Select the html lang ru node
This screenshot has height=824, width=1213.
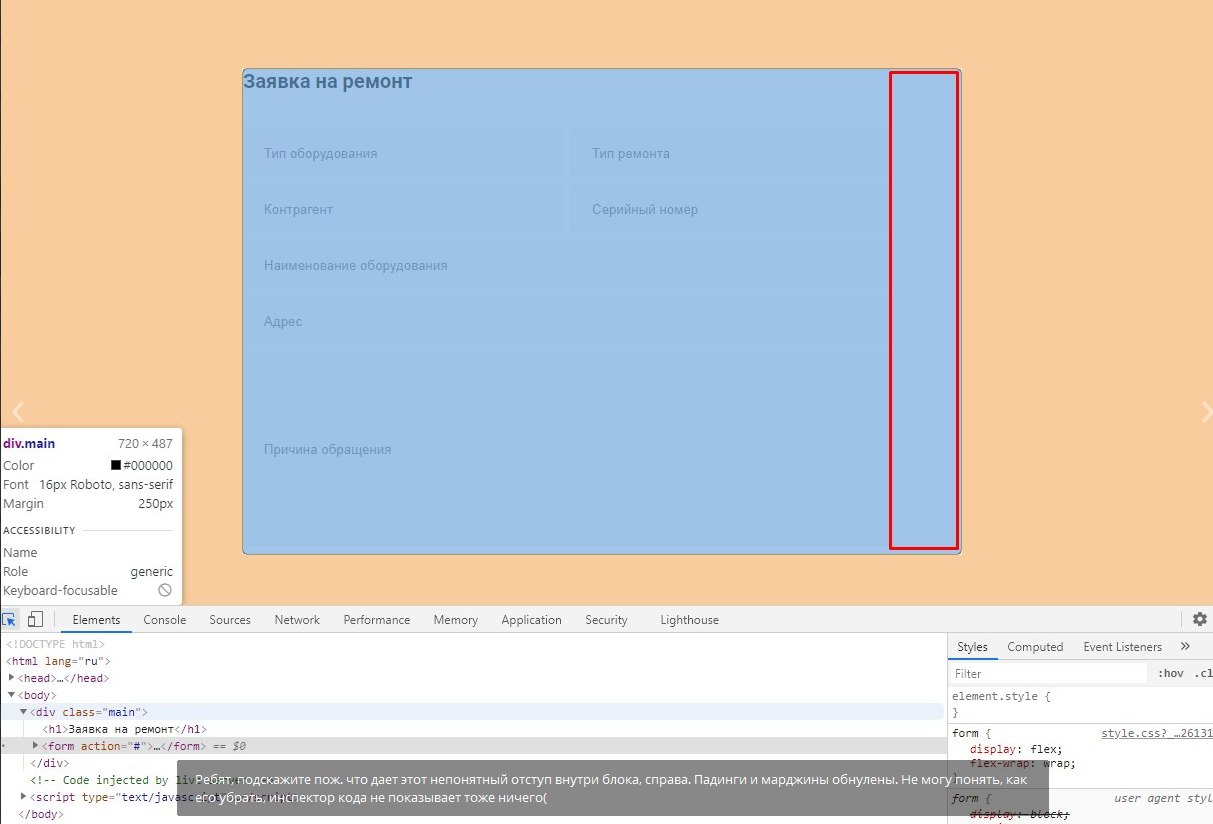(58, 661)
